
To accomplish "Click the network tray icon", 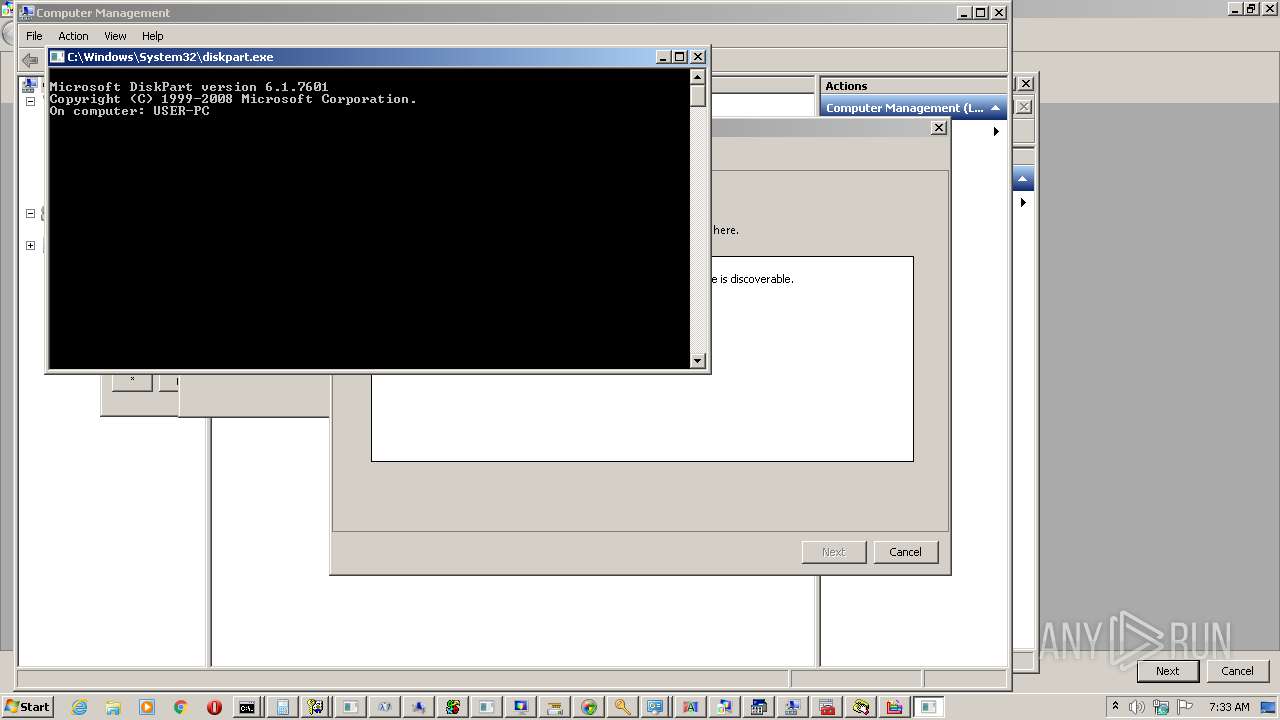I will [x=1161, y=707].
